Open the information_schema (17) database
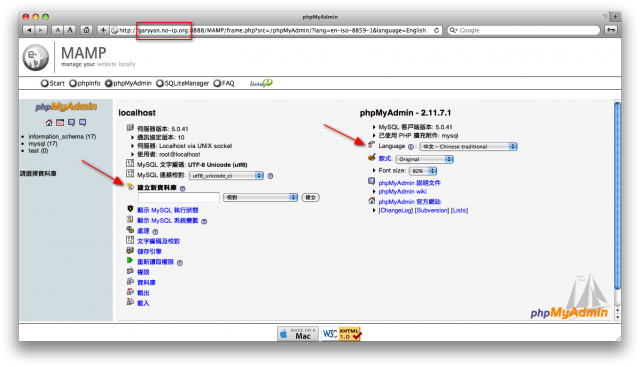This screenshot has width=640, height=367. 62,136
